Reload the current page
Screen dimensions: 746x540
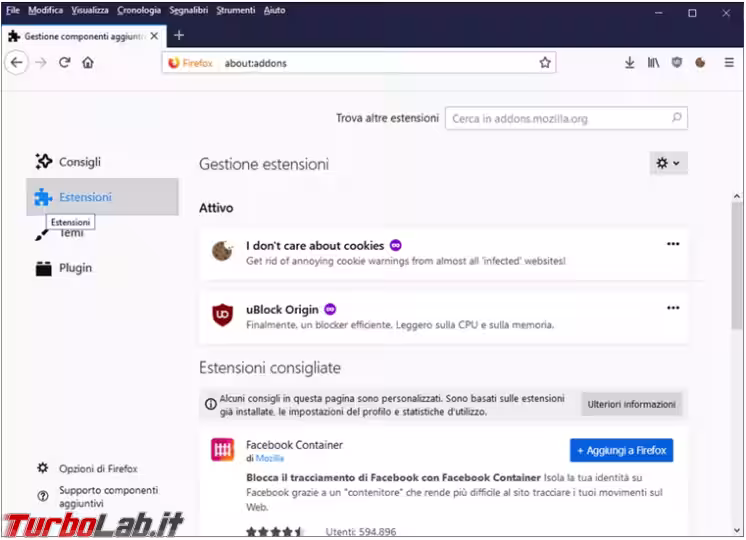[x=65, y=62]
